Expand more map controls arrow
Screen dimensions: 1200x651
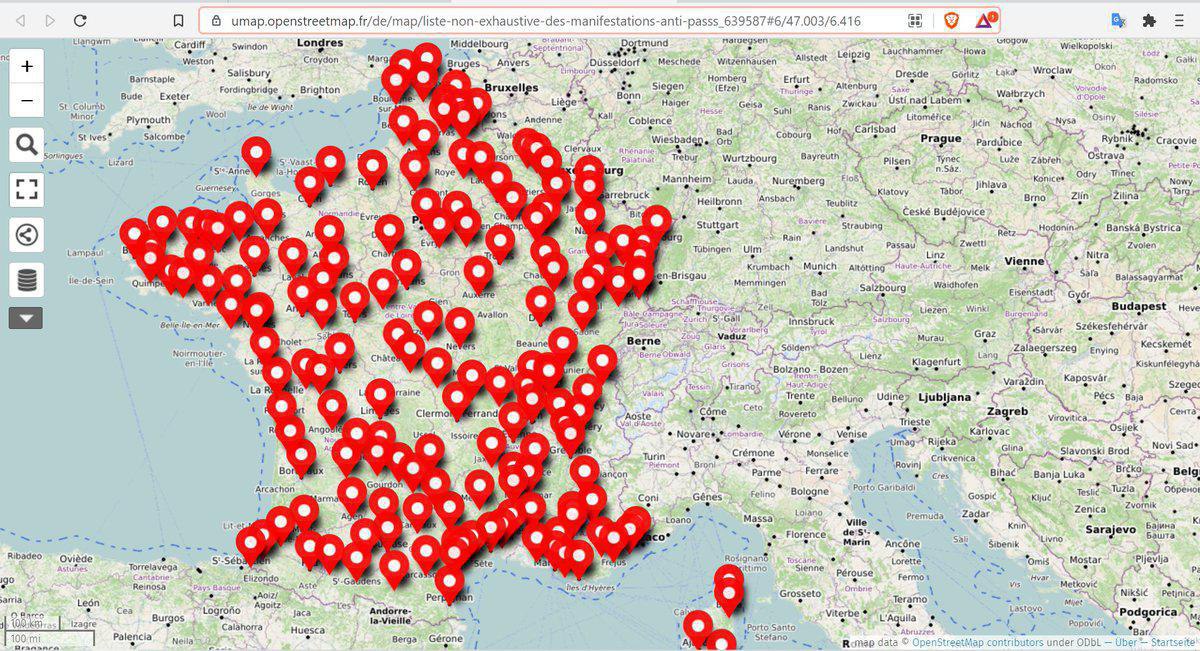(x=26, y=318)
